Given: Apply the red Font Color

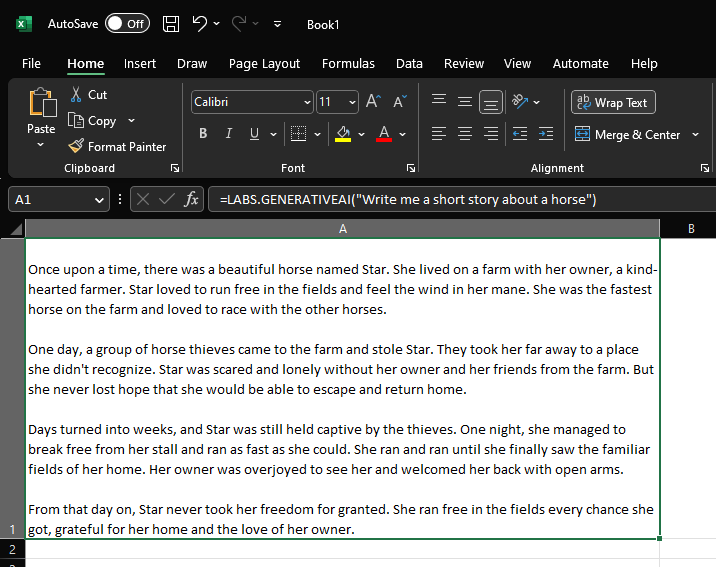Looking at the screenshot, I should [384, 134].
